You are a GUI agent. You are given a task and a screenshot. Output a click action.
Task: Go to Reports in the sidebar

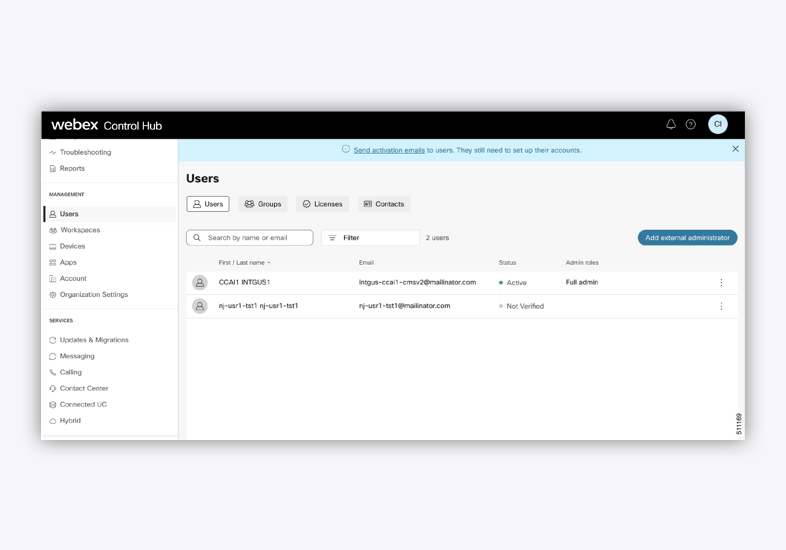(72, 169)
